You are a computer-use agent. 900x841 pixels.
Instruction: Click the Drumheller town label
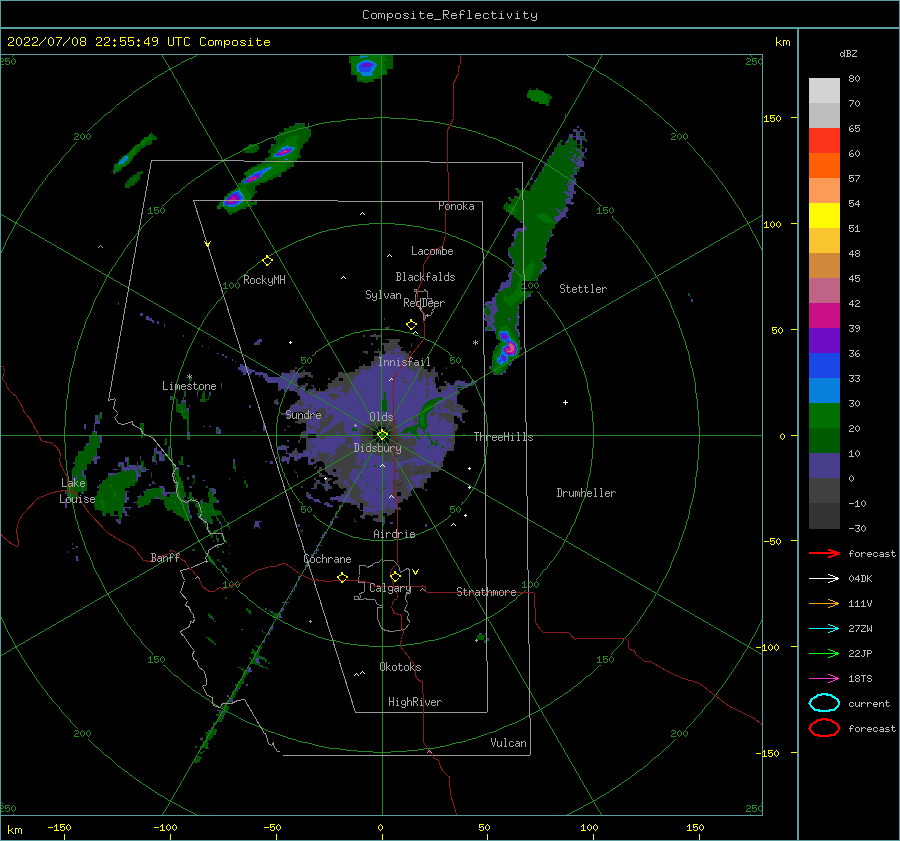tap(586, 493)
